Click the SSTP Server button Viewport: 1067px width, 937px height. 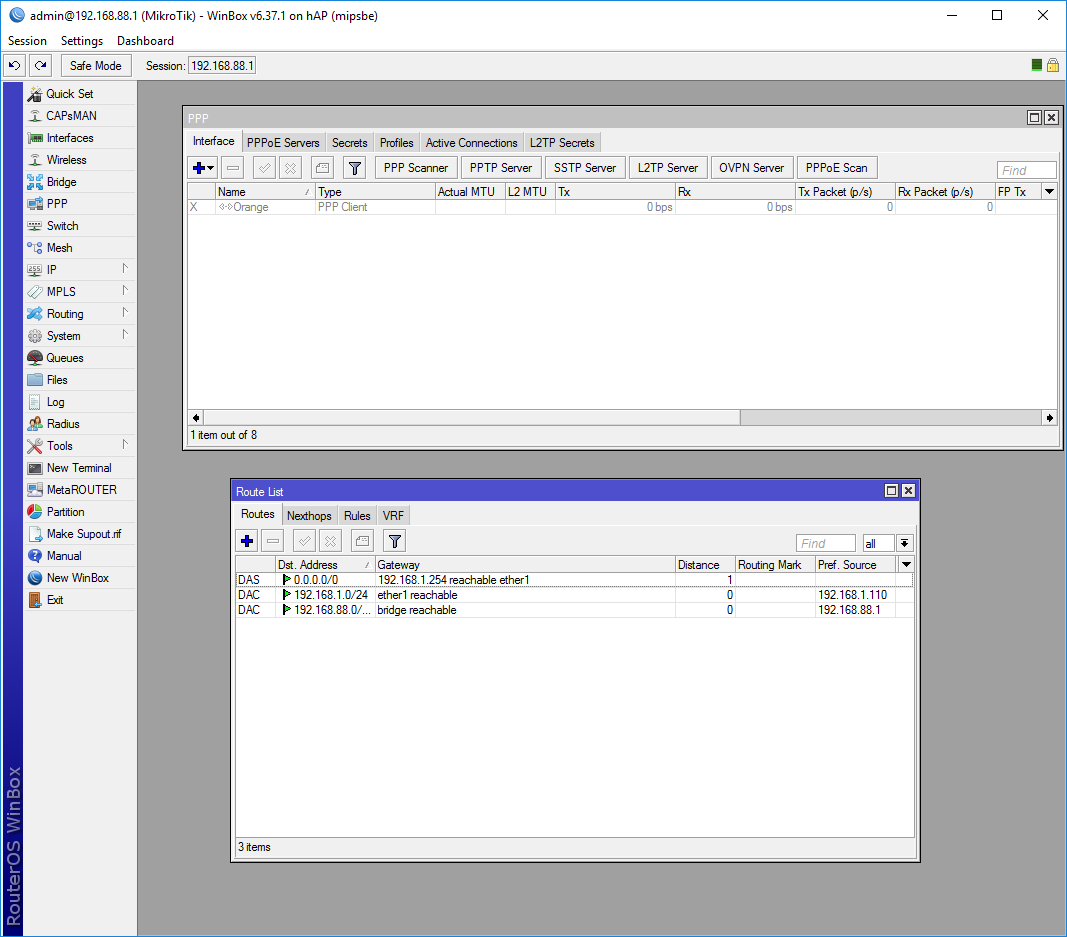(585, 168)
